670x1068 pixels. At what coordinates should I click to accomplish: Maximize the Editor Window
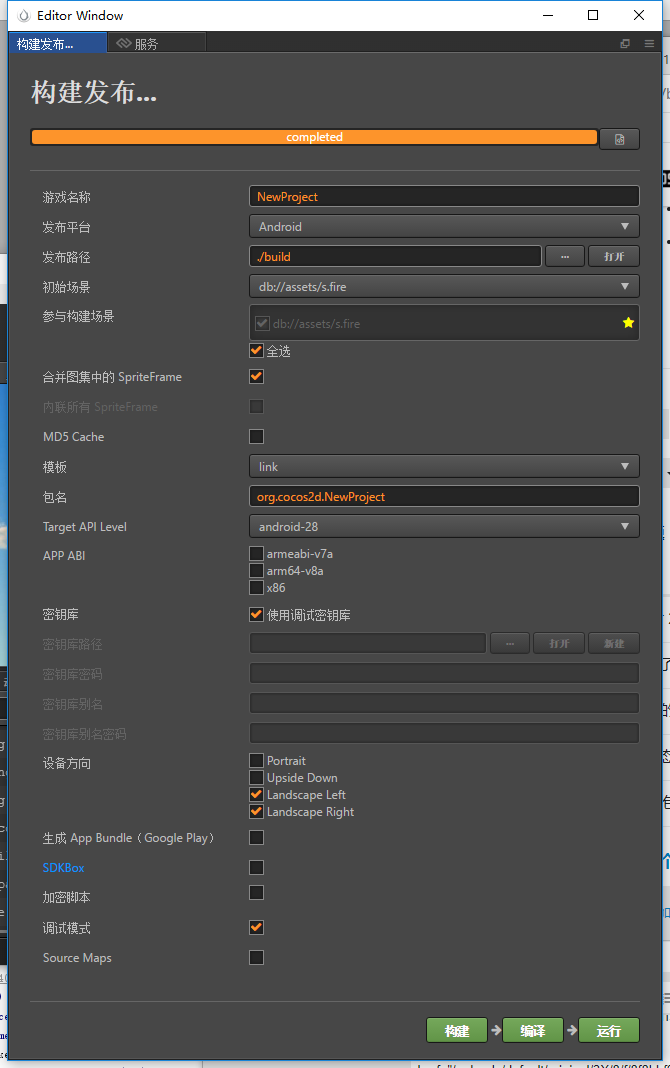click(593, 15)
